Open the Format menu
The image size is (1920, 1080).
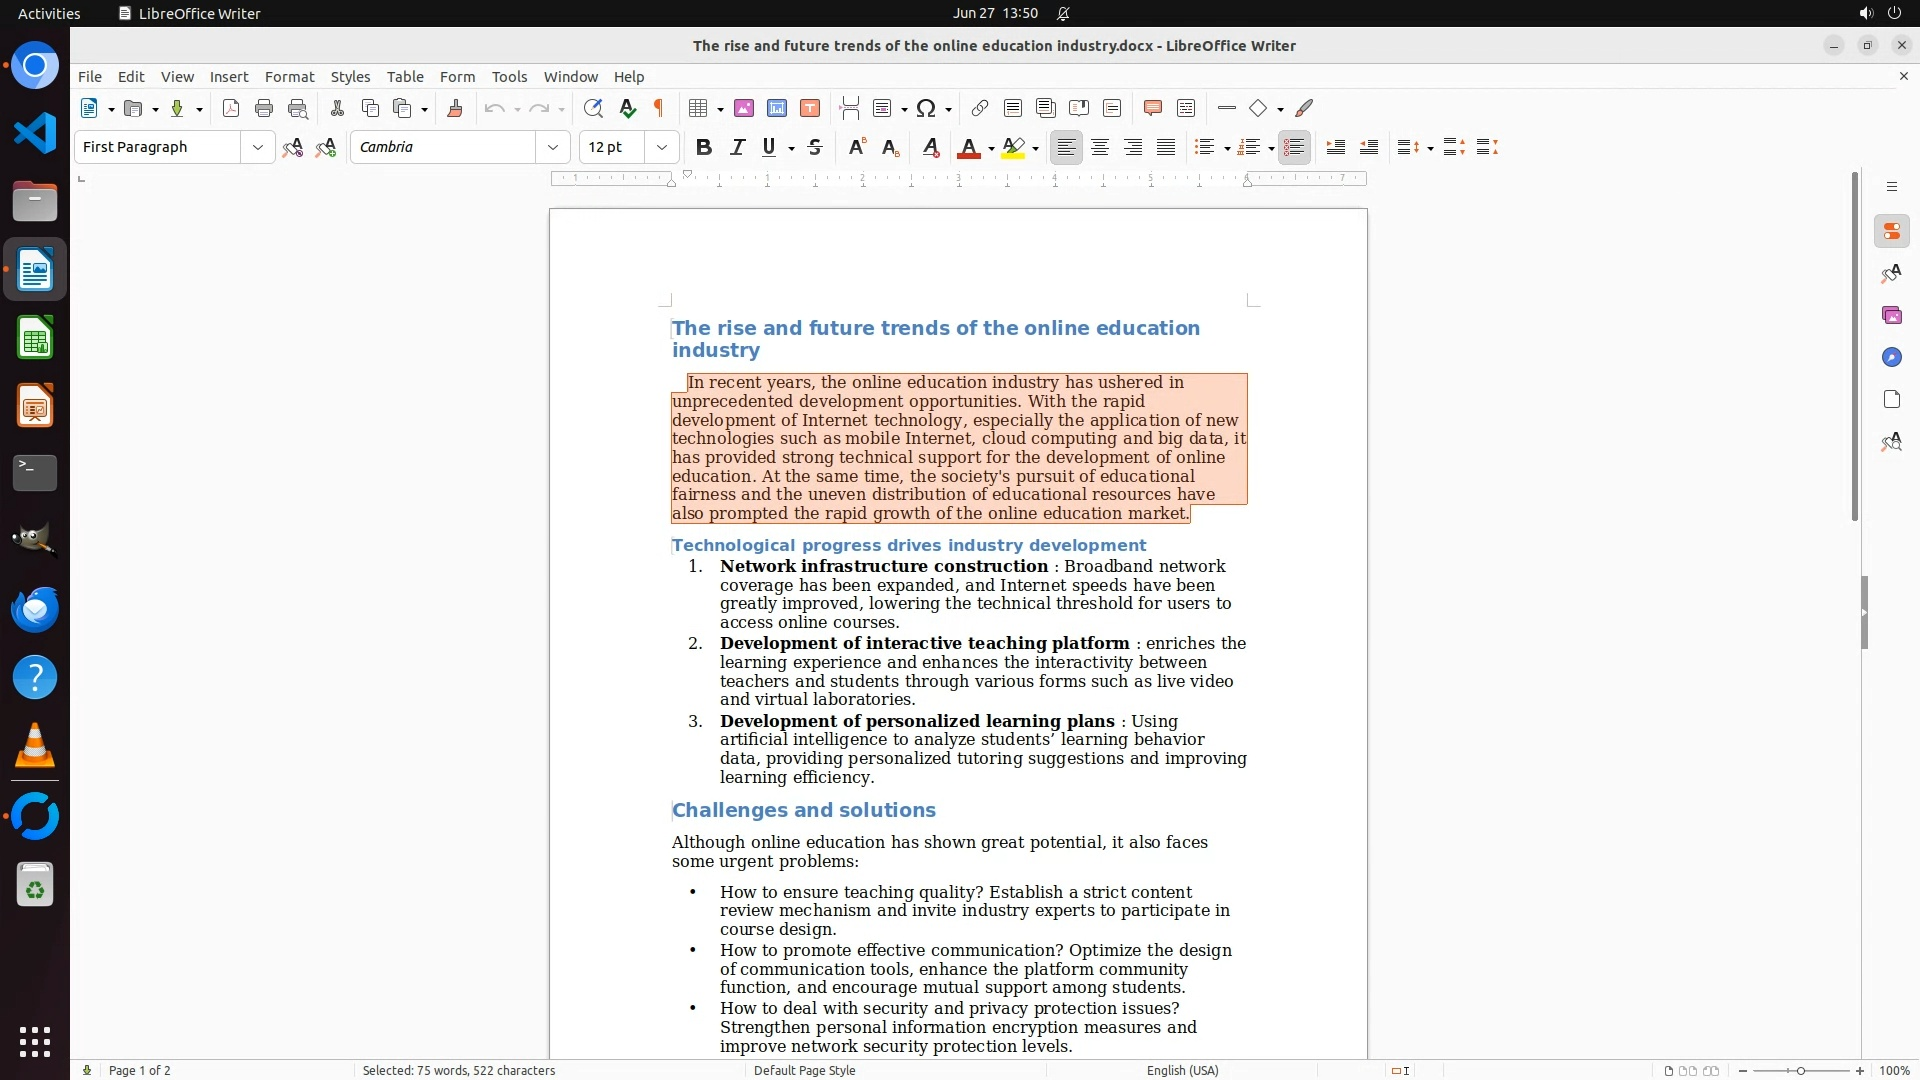tap(289, 76)
